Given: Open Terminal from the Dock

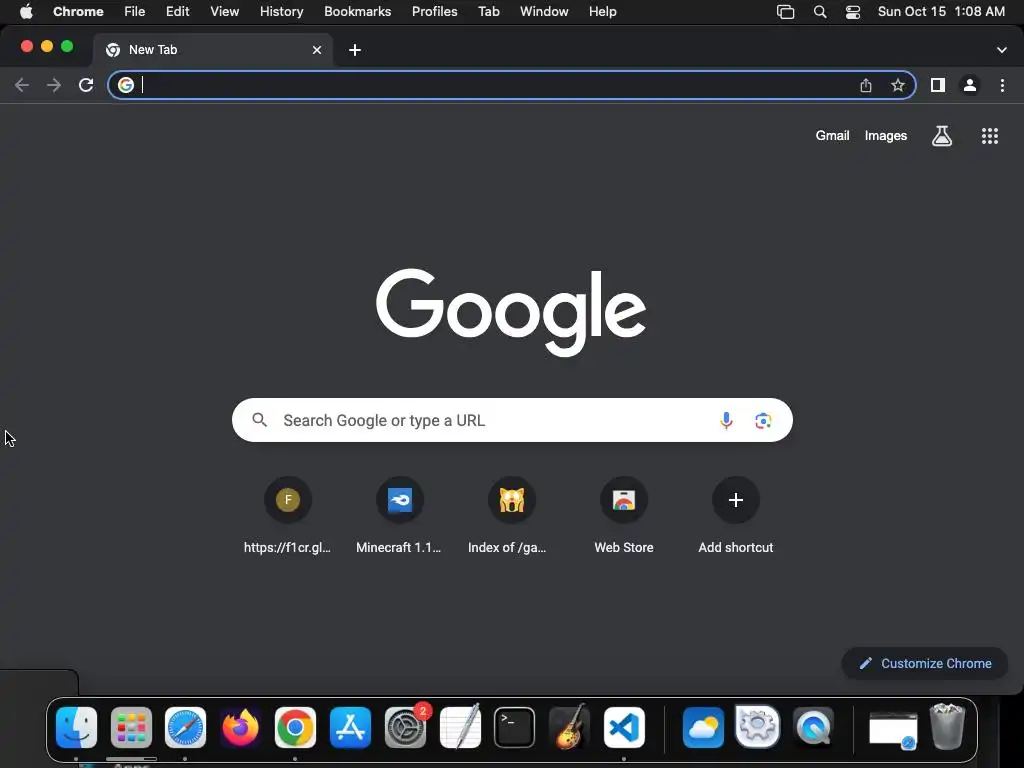Looking at the screenshot, I should (515, 727).
